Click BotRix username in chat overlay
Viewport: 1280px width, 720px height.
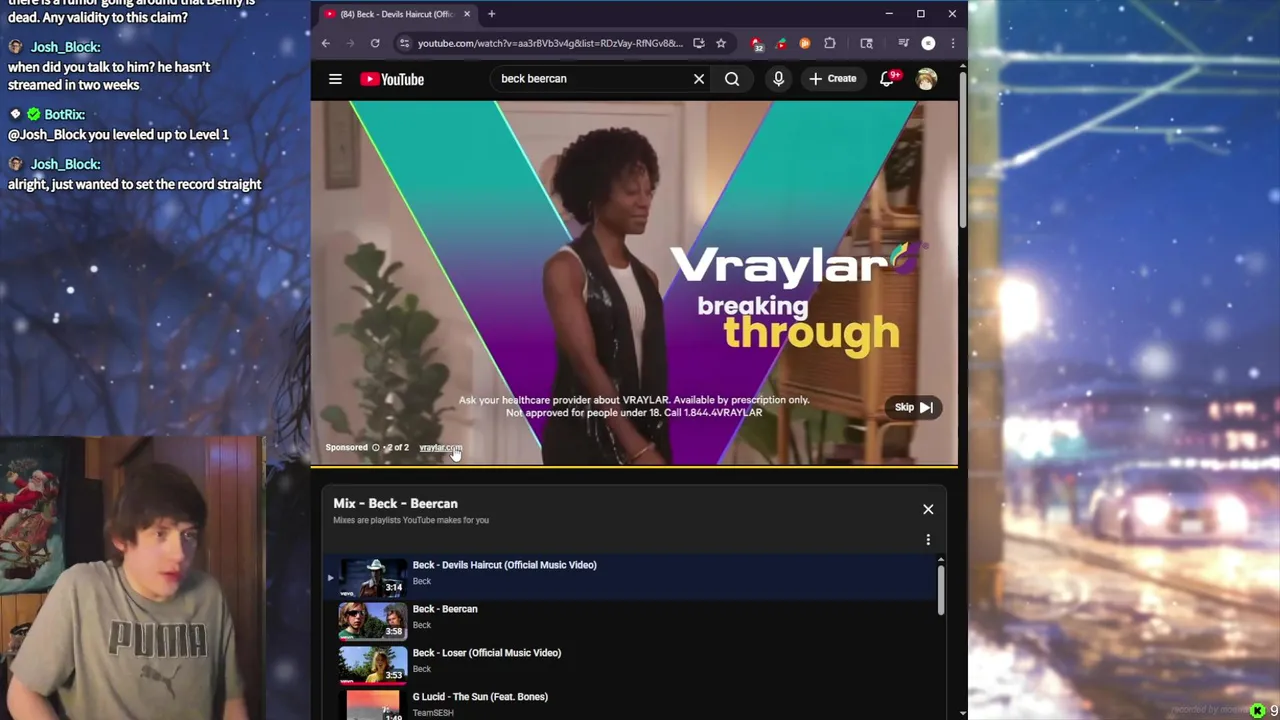[x=64, y=114]
